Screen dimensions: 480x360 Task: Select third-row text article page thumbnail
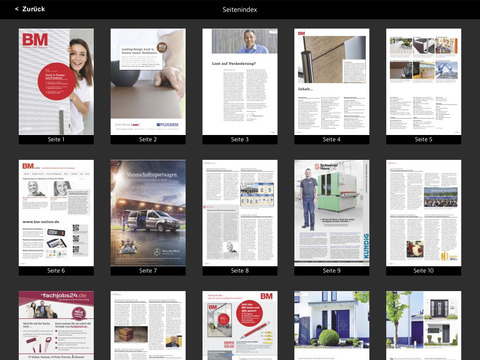[148, 325]
